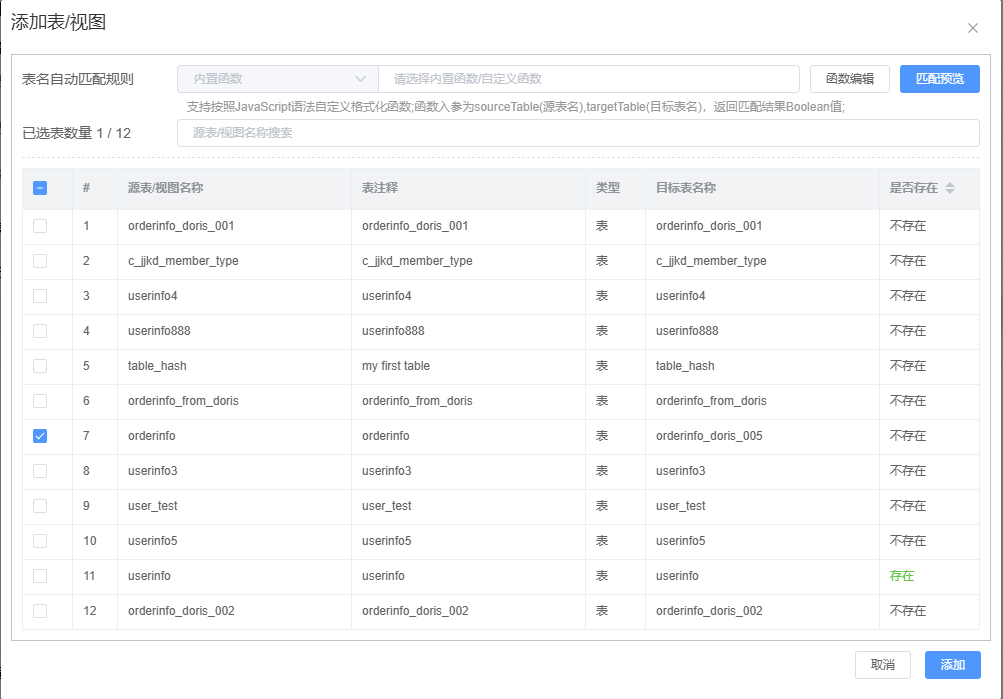Toggle the select-all checkbox in table header
This screenshot has height=699, width=1003.
click(40, 188)
